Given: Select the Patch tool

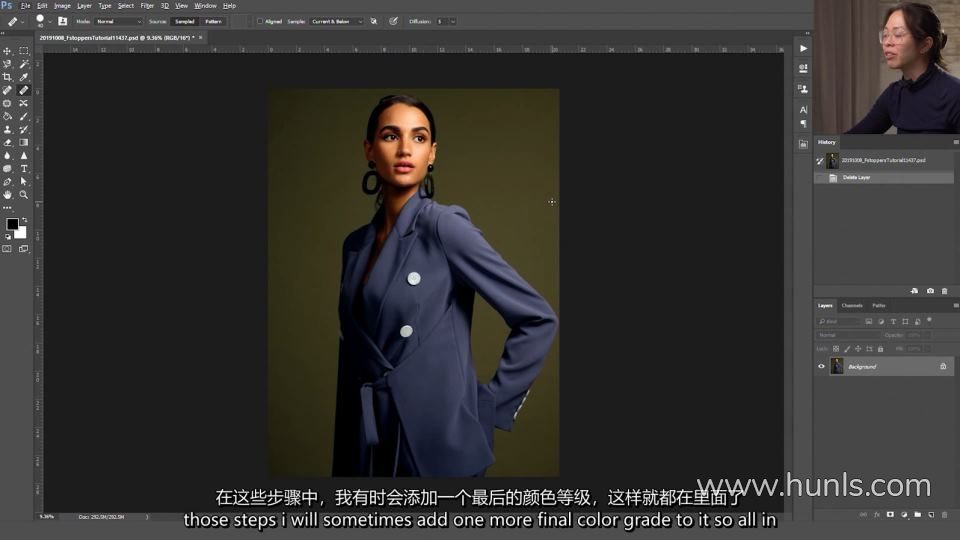Looking at the screenshot, I should coord(7,103).
